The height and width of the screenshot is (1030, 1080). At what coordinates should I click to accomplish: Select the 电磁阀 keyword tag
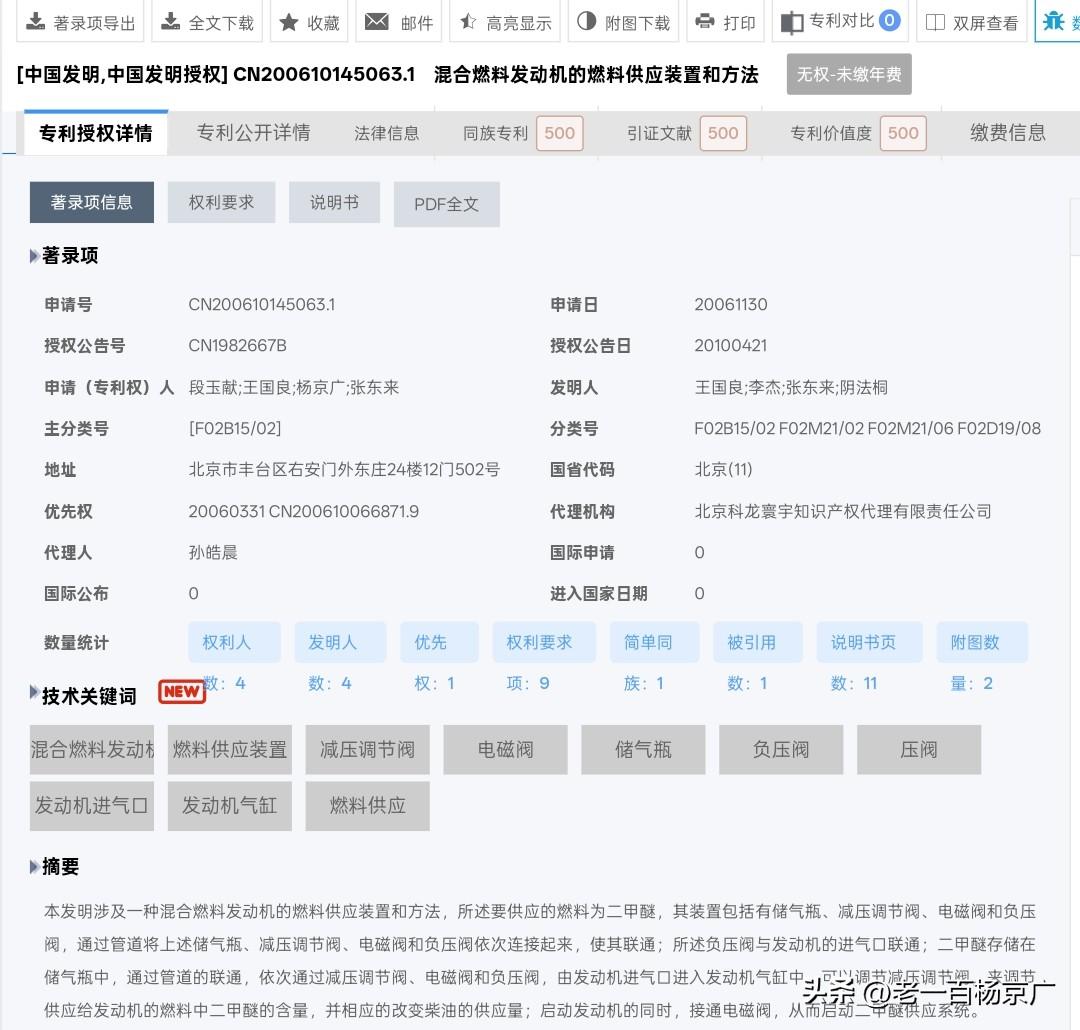(x=505, y=749)
